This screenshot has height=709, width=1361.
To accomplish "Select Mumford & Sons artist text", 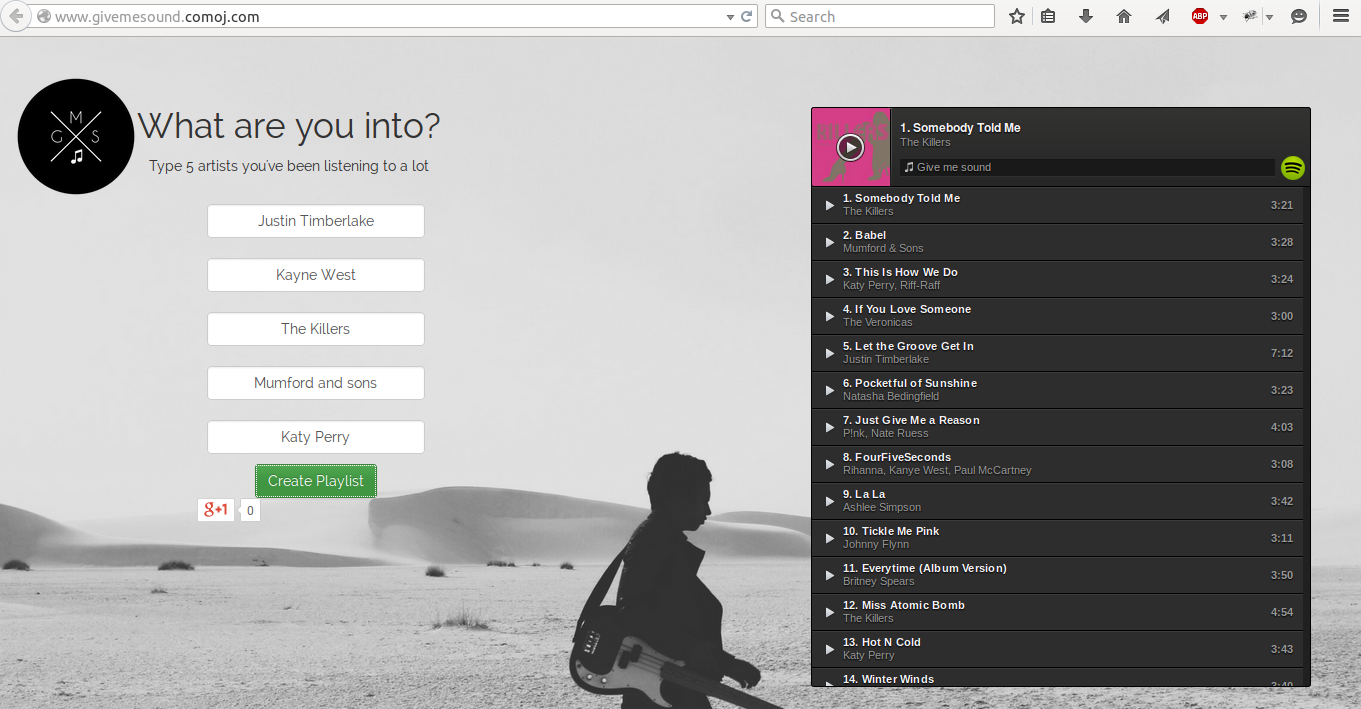I will pyautogui.click(x=883, y=248).
